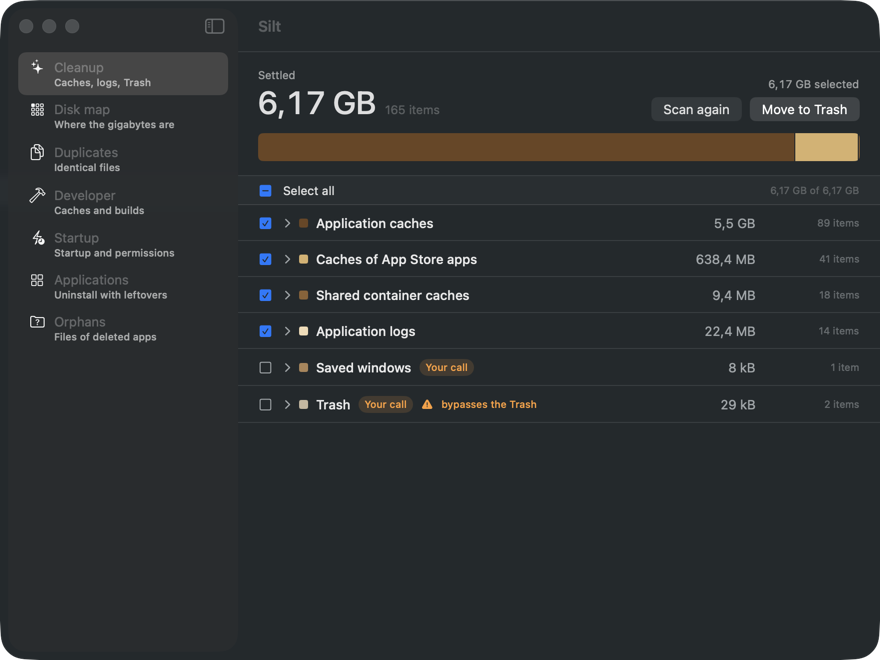Switch to Developer caches and builds
Image resolution: width=880 pixels, height=660 pixels.
coord(123,202)
